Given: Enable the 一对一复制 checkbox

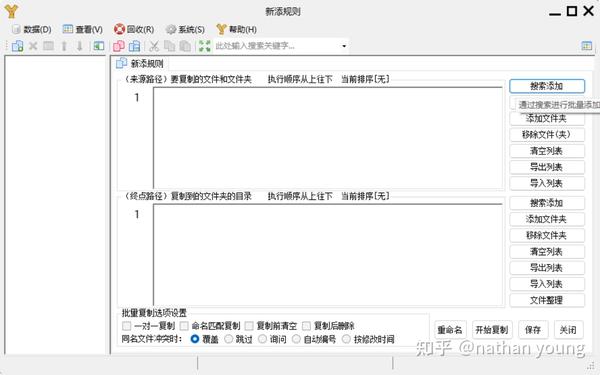Looking at the screenshot, I should pyautogui.click(x=126, y=326).
